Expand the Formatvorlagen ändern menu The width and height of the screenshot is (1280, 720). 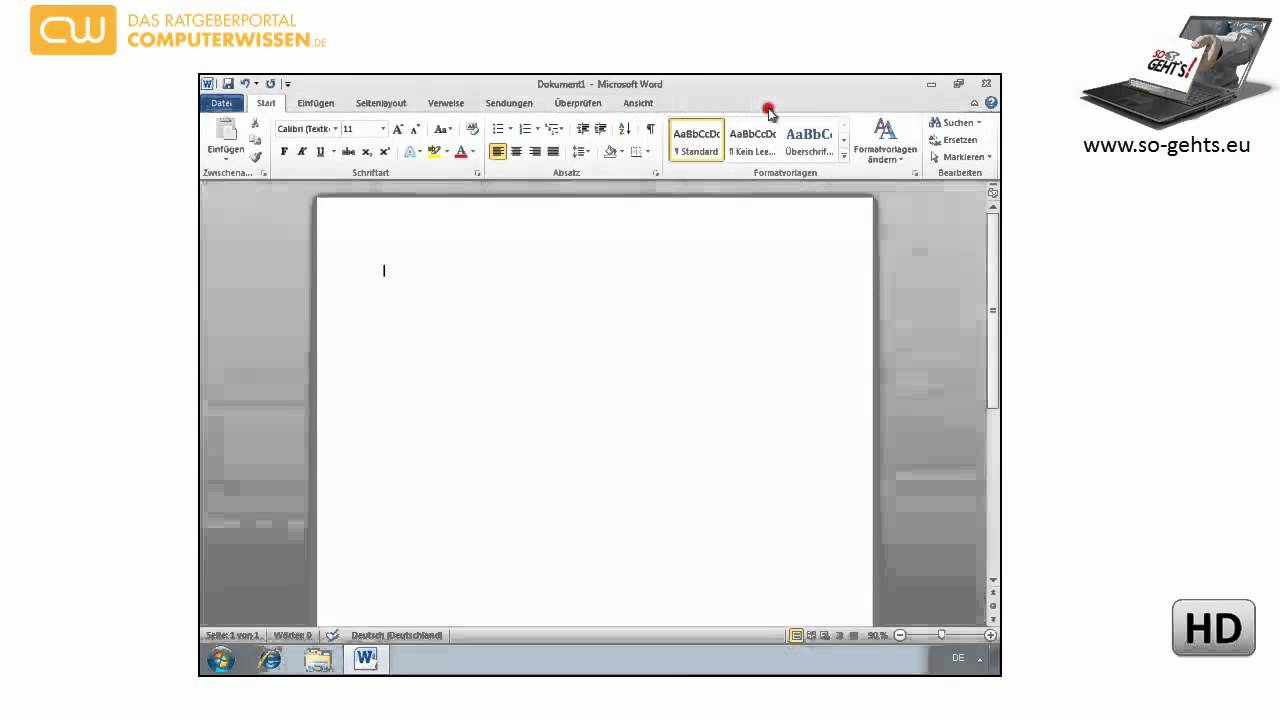tap(885, 141)
